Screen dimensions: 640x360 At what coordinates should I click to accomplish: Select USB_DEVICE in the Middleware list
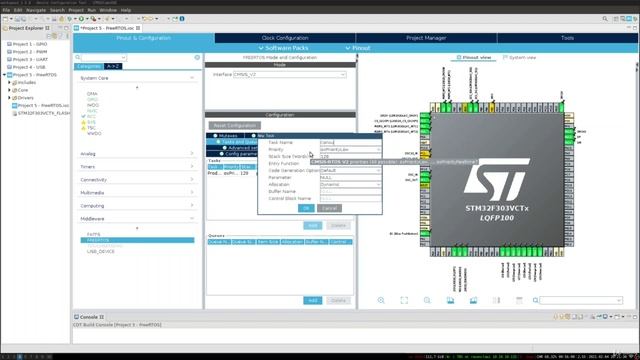pos(100,251)
